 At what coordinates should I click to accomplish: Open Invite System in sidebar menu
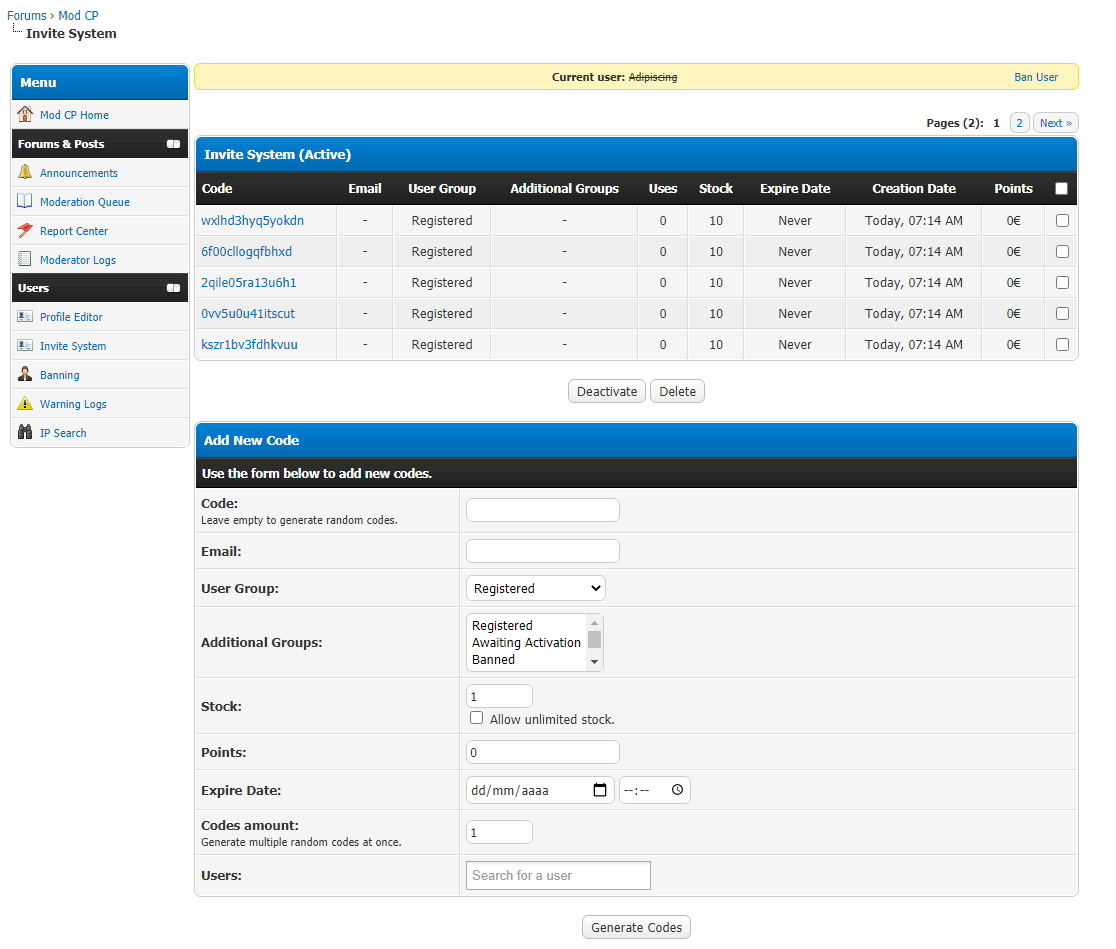click(73, 346)
